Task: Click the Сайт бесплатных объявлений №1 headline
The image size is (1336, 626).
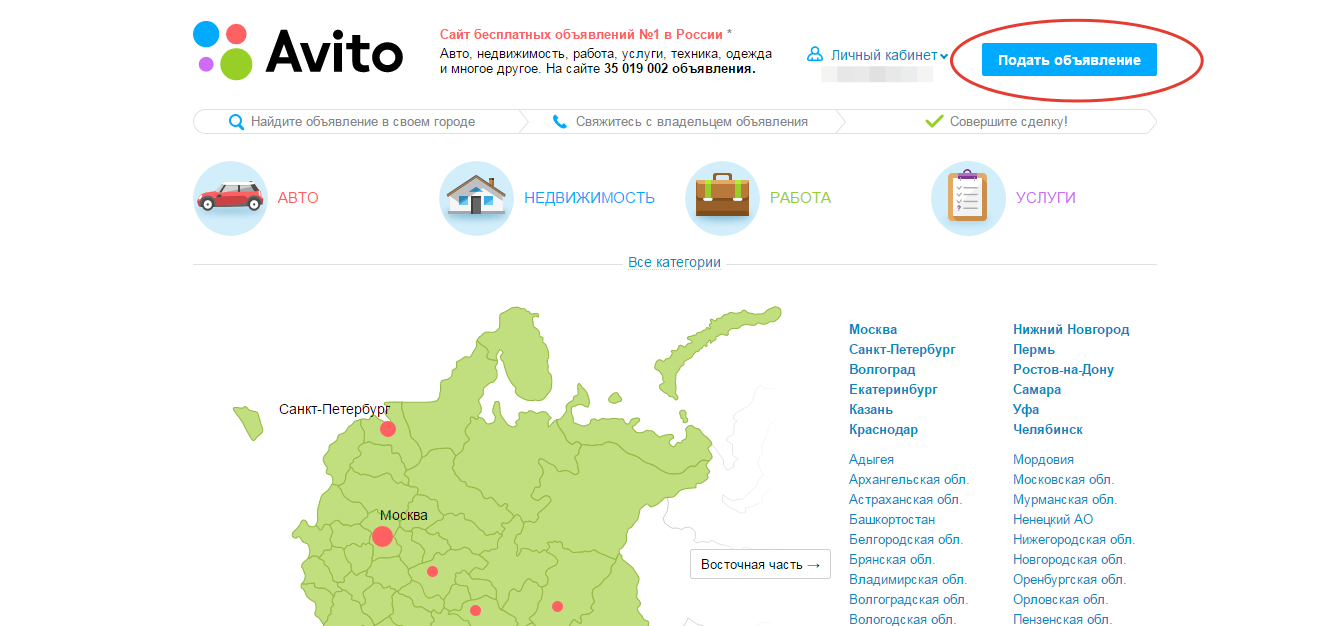Action: coord(582,34)
